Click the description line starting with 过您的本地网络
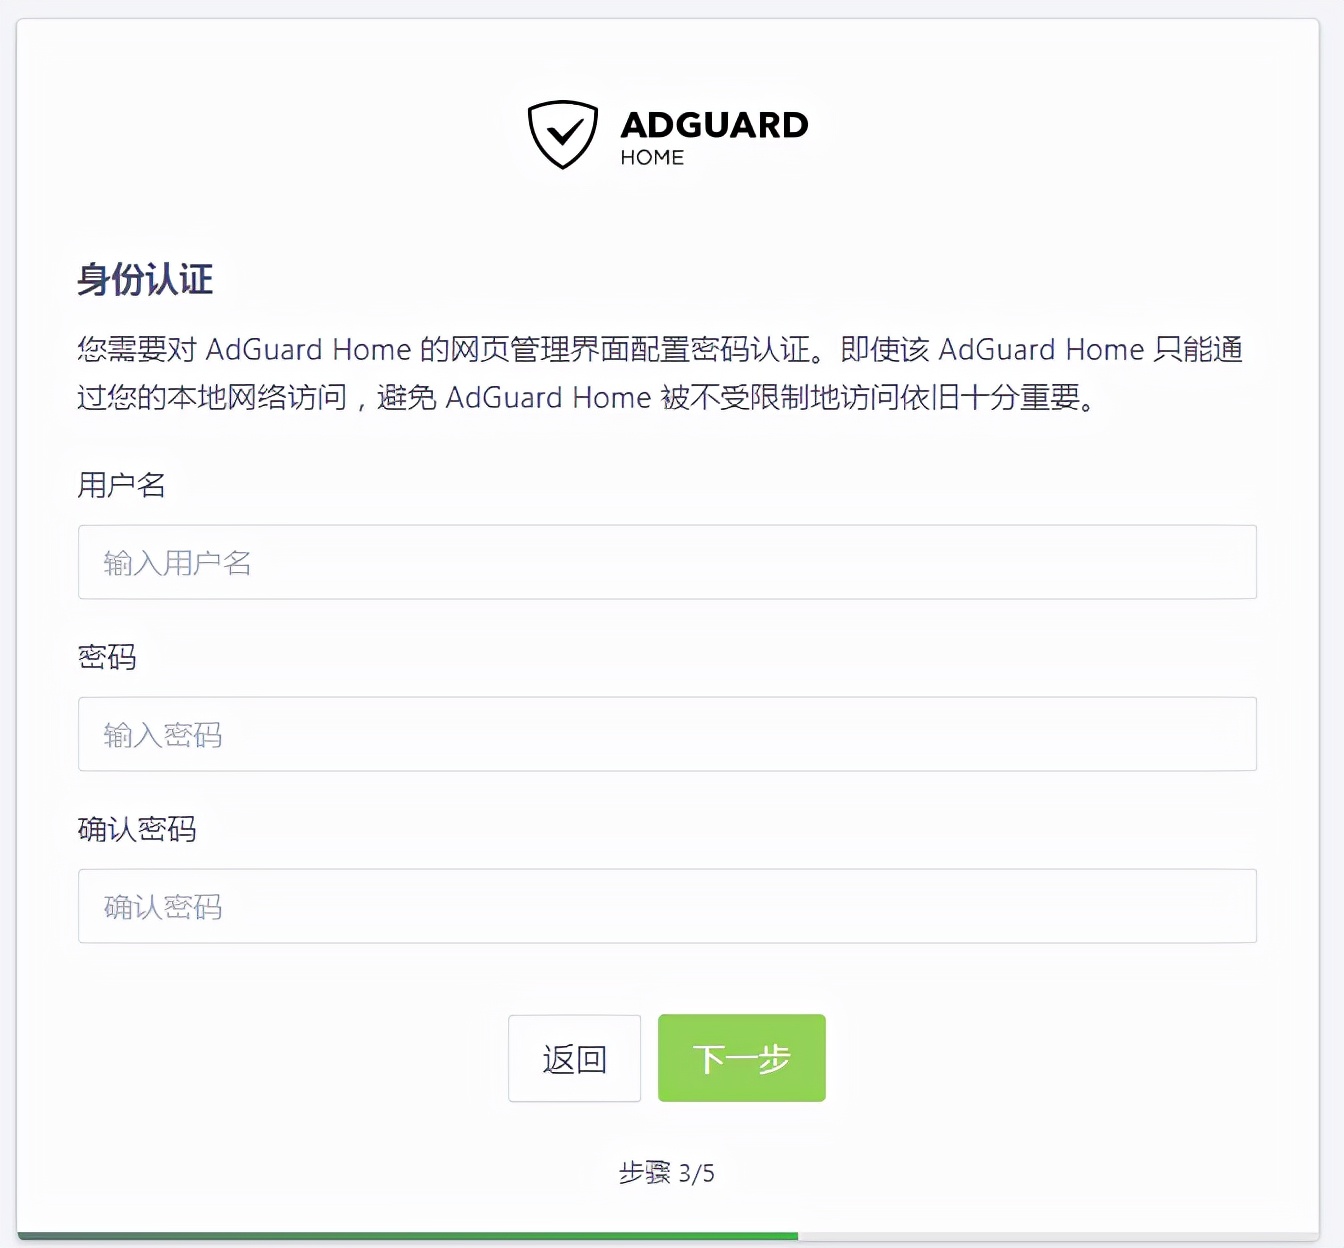This screenshot has height=1248, width=1344. click(588, 397)
